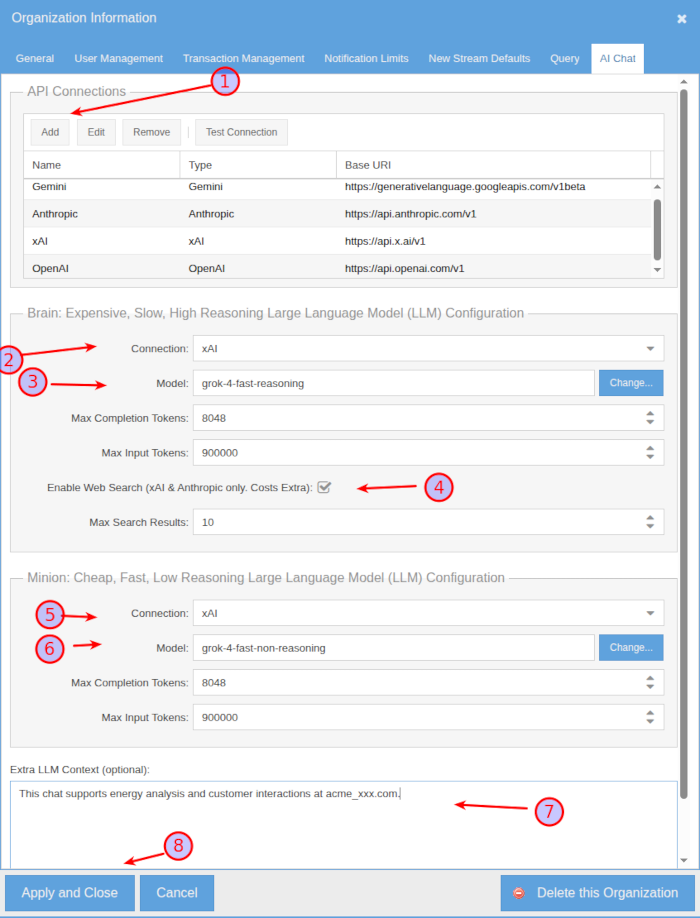This screenshot has height=918, width=700.
Task: Go to the New Stream Defaults tab
Action: [479, 58]
